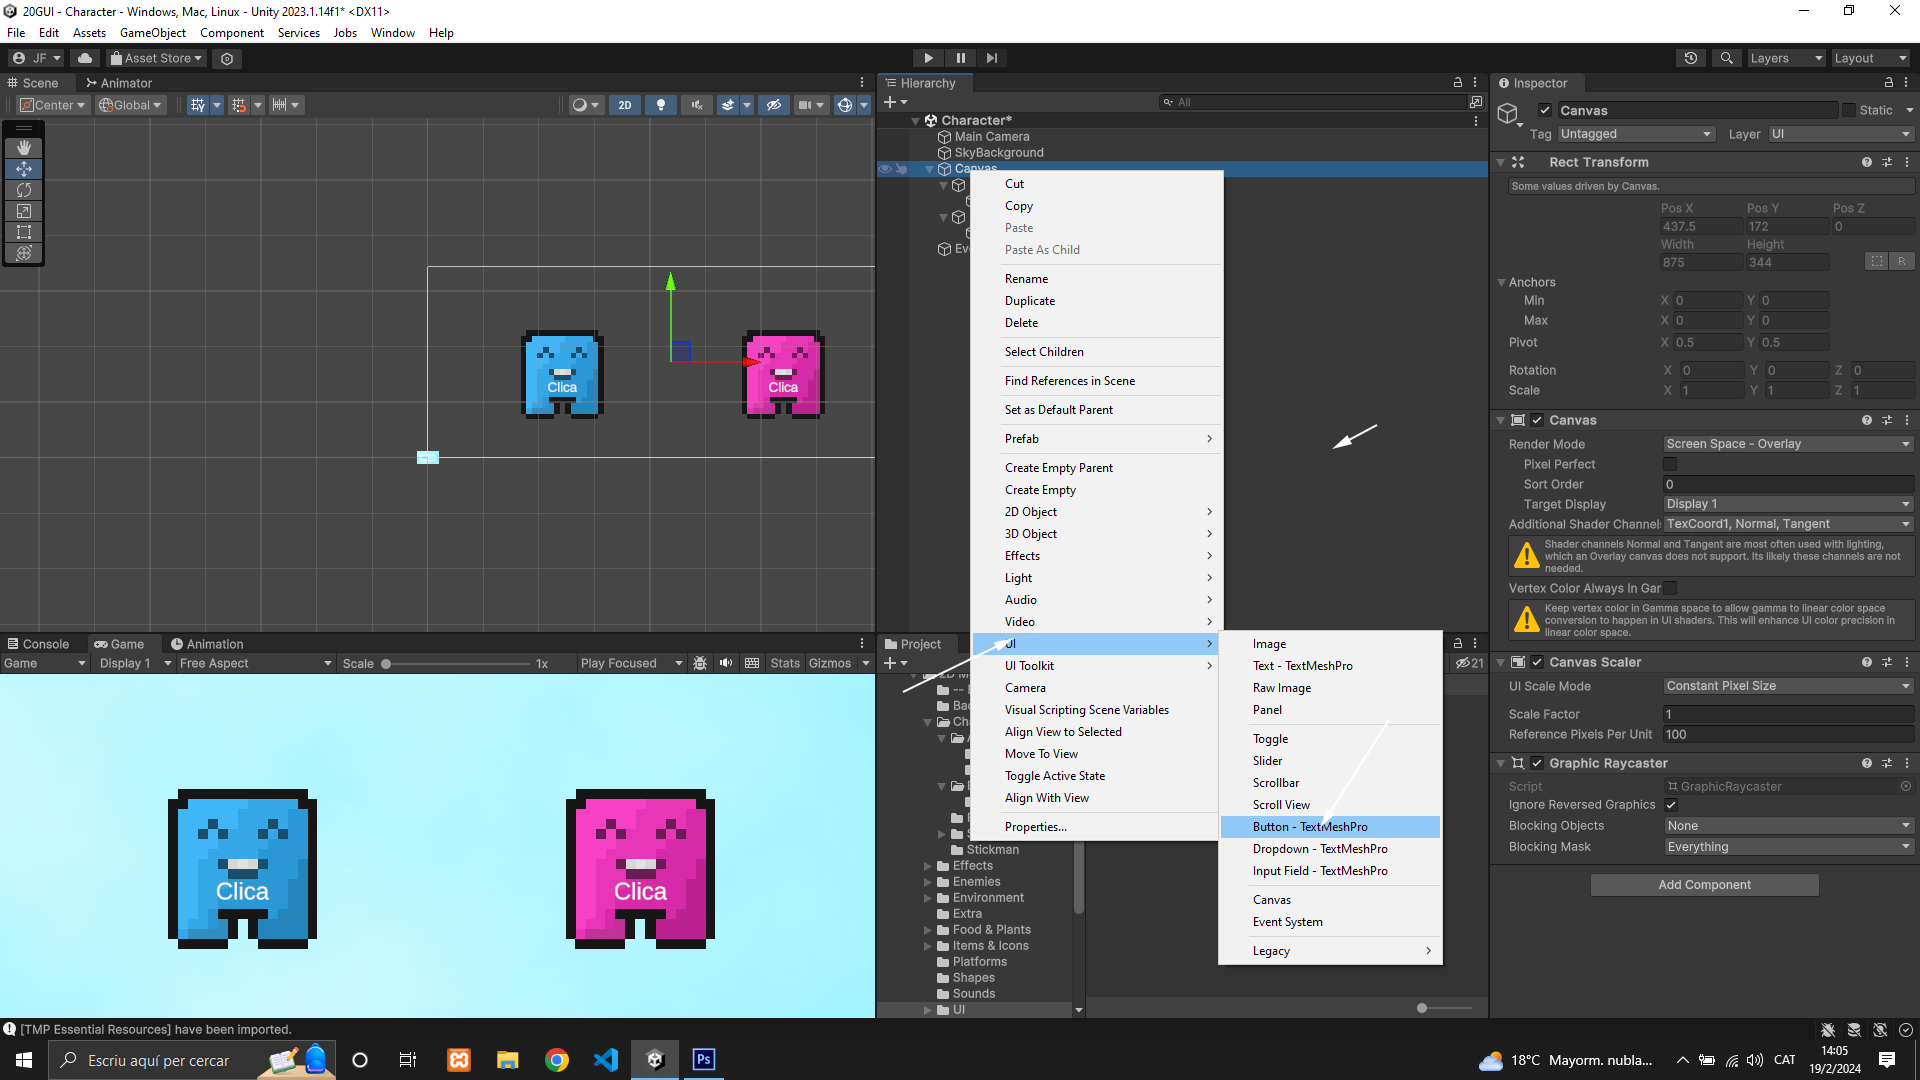Viewport: 1920px width, 1080px height.
Task: Open the UI Scale Mode dropdown
Action: coord(1787,686)
